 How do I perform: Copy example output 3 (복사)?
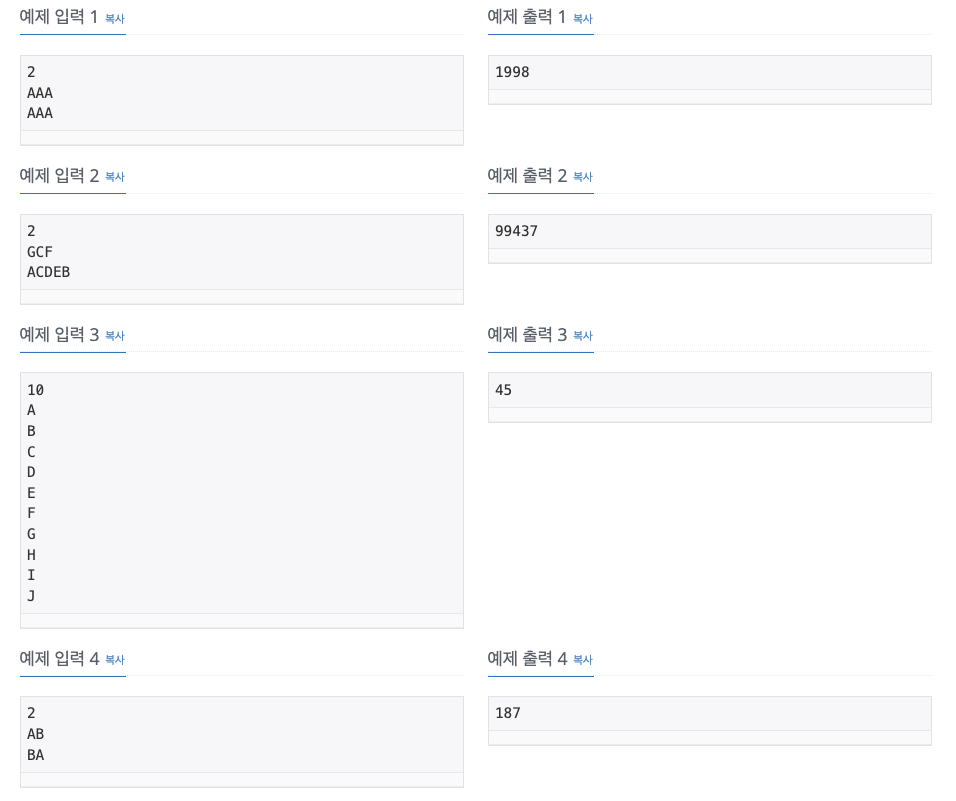[583, 336]
